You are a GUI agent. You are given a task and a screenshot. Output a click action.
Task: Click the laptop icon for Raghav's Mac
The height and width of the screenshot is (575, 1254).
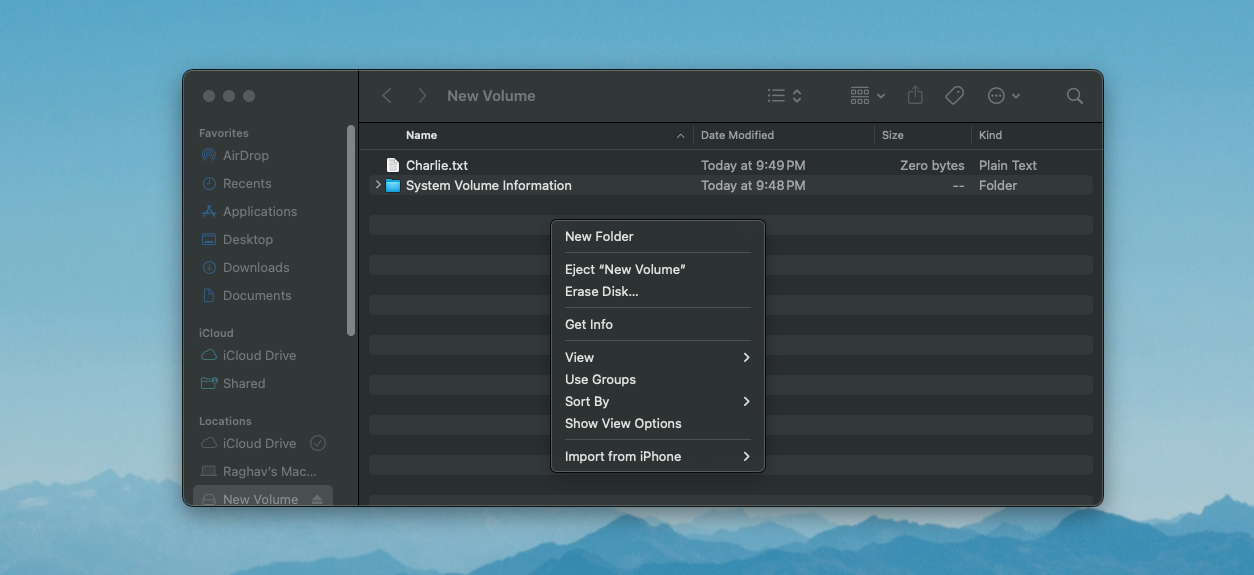209,471
